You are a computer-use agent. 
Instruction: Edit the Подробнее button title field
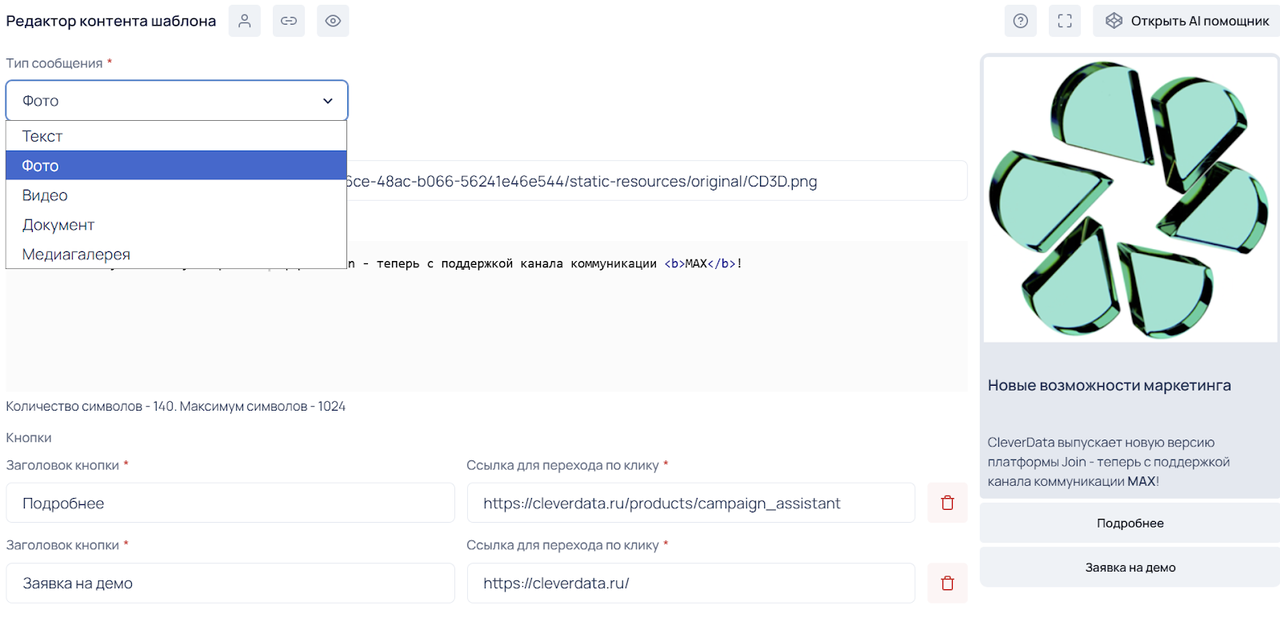(230, 503)
